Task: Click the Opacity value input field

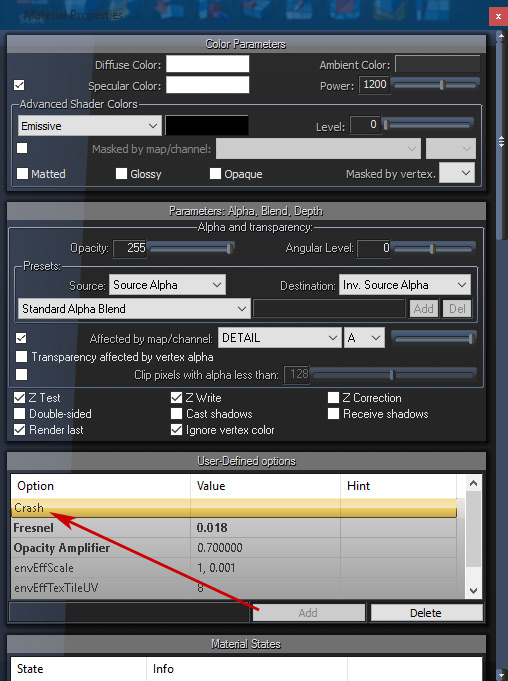Action: click(129, 248)
